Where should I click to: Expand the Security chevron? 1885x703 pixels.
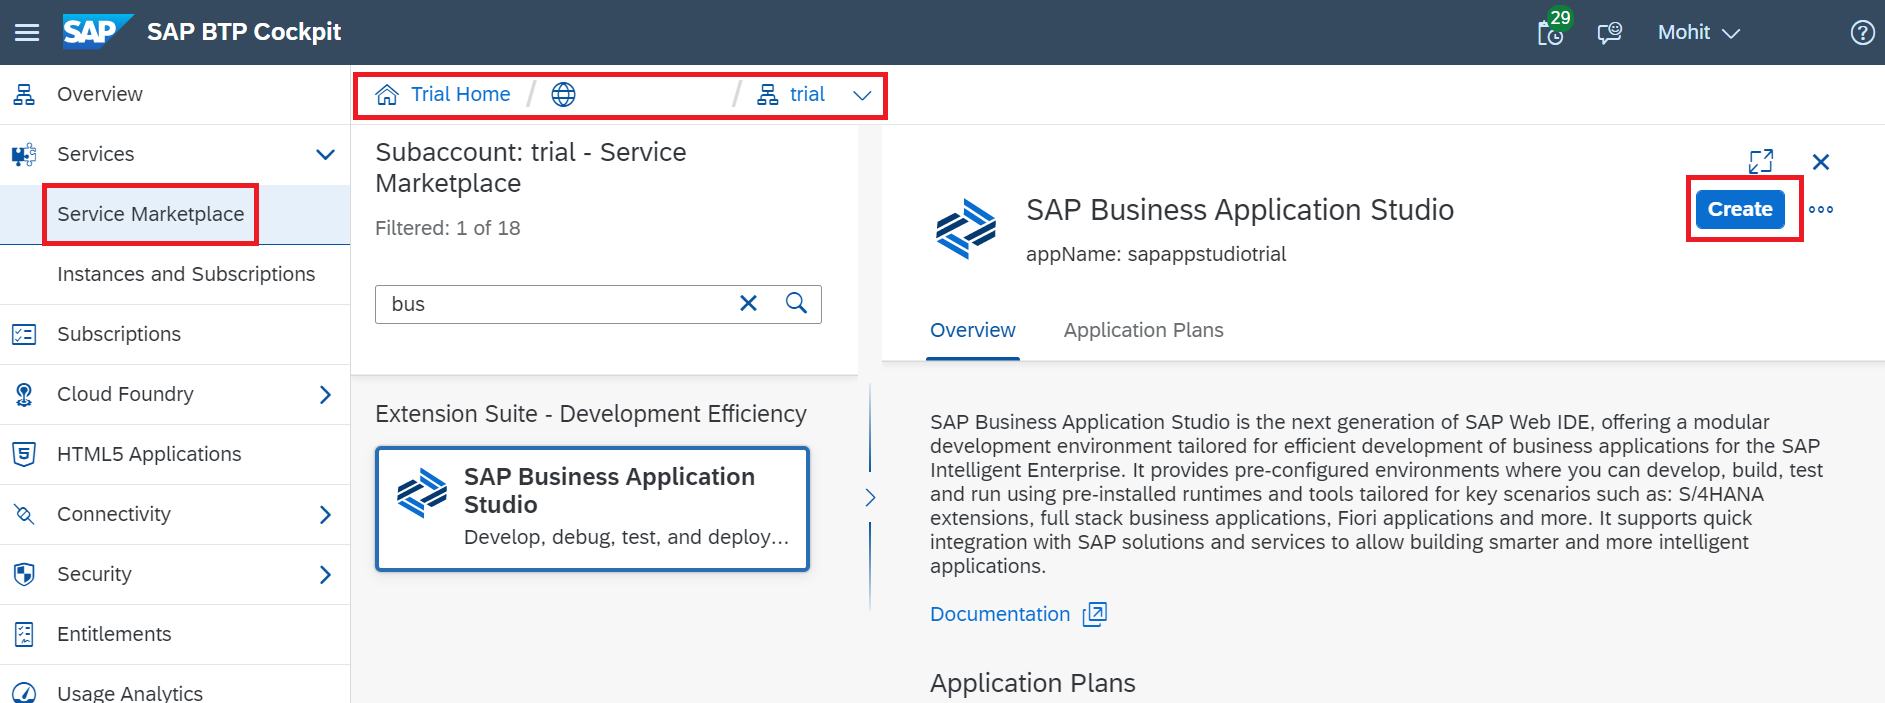click(325, 574)
